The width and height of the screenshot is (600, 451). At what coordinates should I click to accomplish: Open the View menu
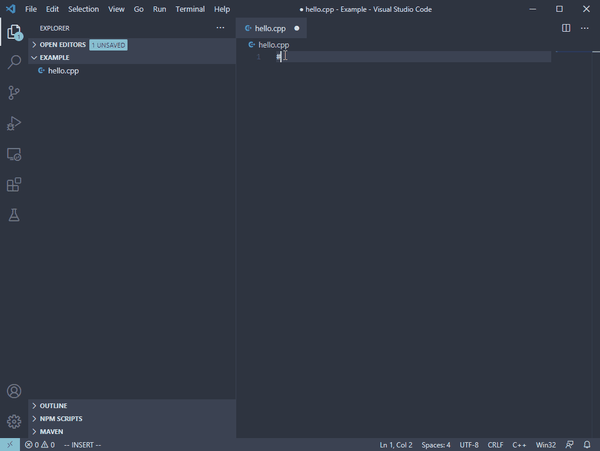point(116,9)
